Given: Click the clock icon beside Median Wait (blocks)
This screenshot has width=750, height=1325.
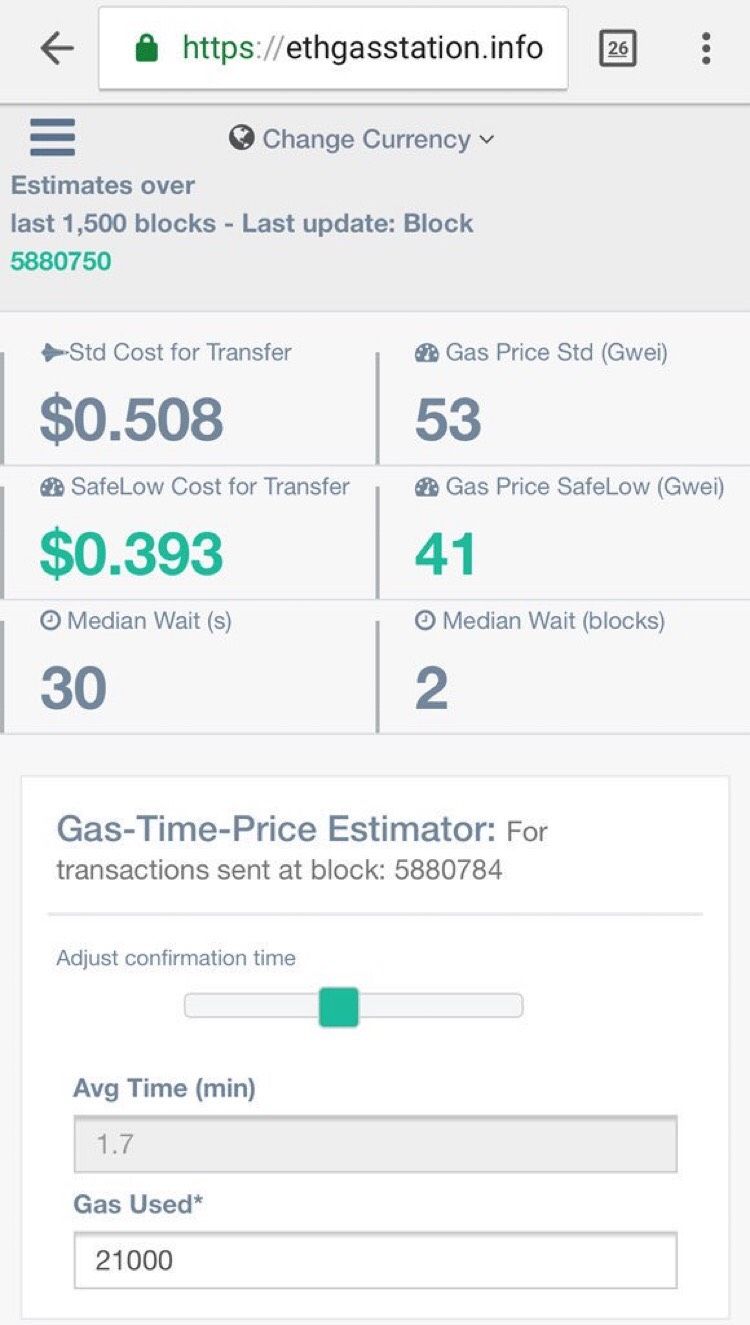Looking at the screenshot, I should click(425, 621).
